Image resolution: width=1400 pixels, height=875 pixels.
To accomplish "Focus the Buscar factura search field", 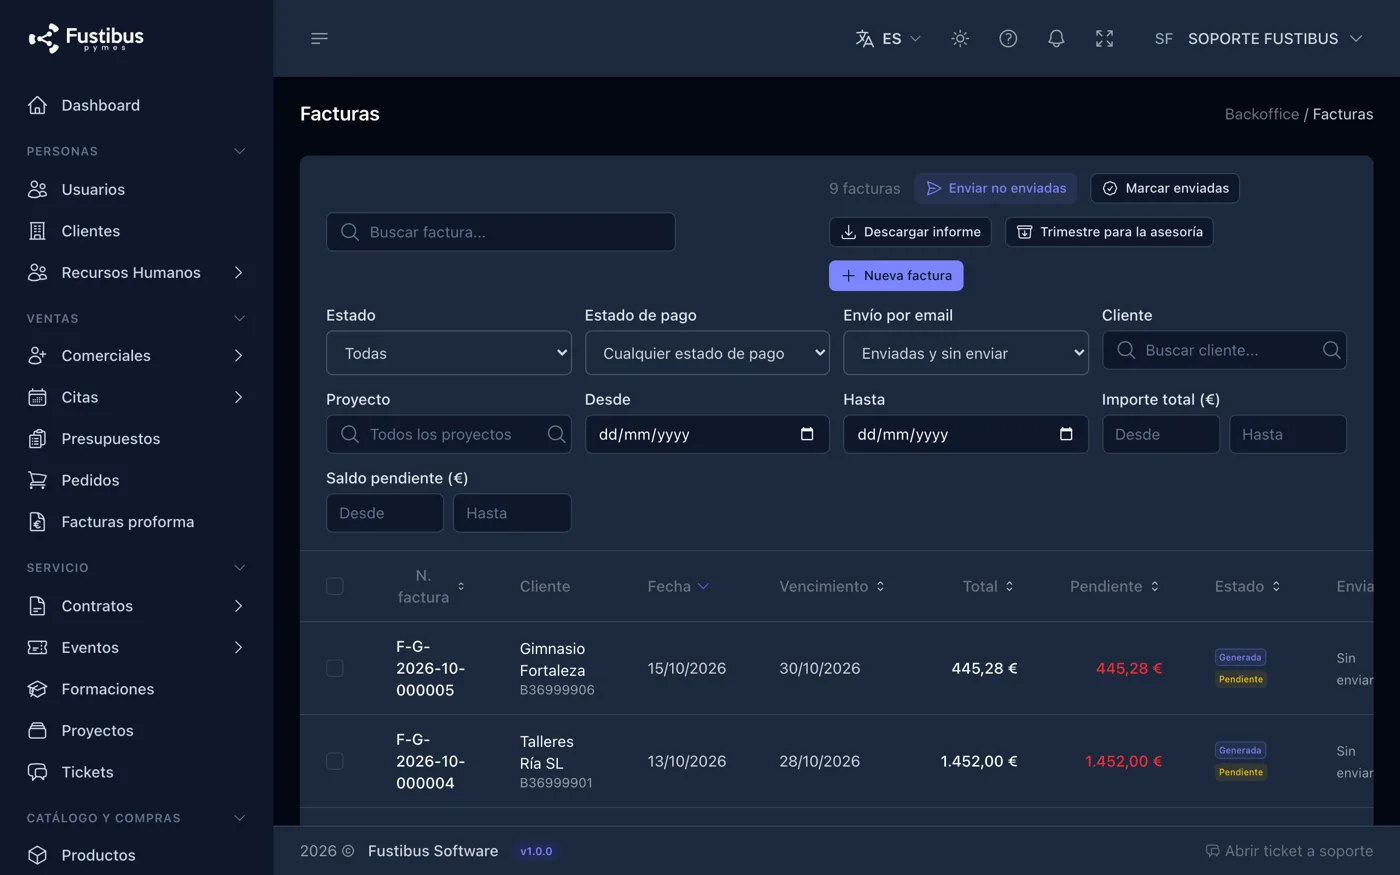I will (x=501, y=232).
